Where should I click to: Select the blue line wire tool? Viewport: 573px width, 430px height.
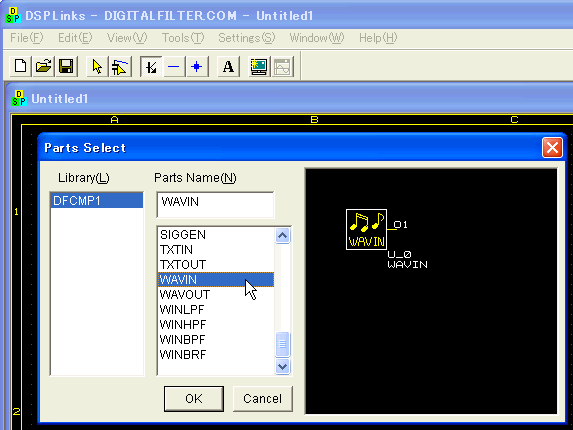[x=174, y=66]
